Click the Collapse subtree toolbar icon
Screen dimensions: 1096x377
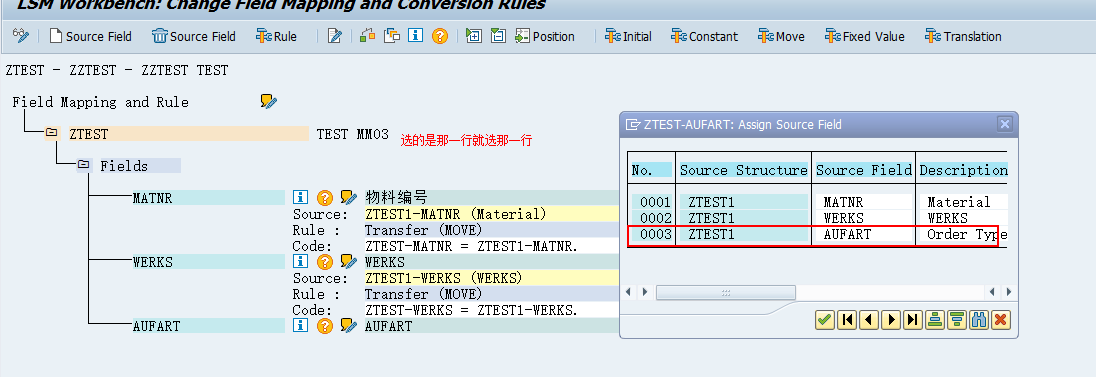(498, 36)
